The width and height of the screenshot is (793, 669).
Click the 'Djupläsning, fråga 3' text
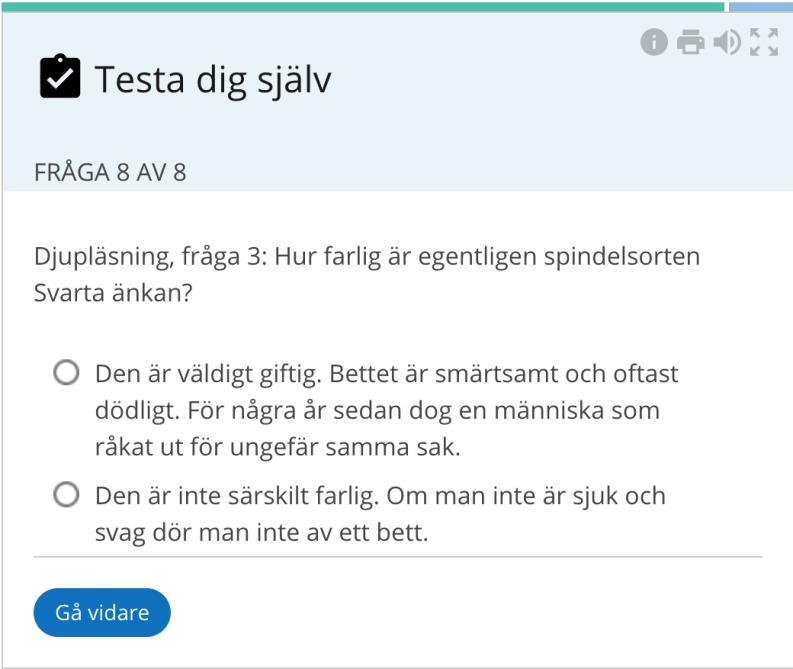click(150, 257)
